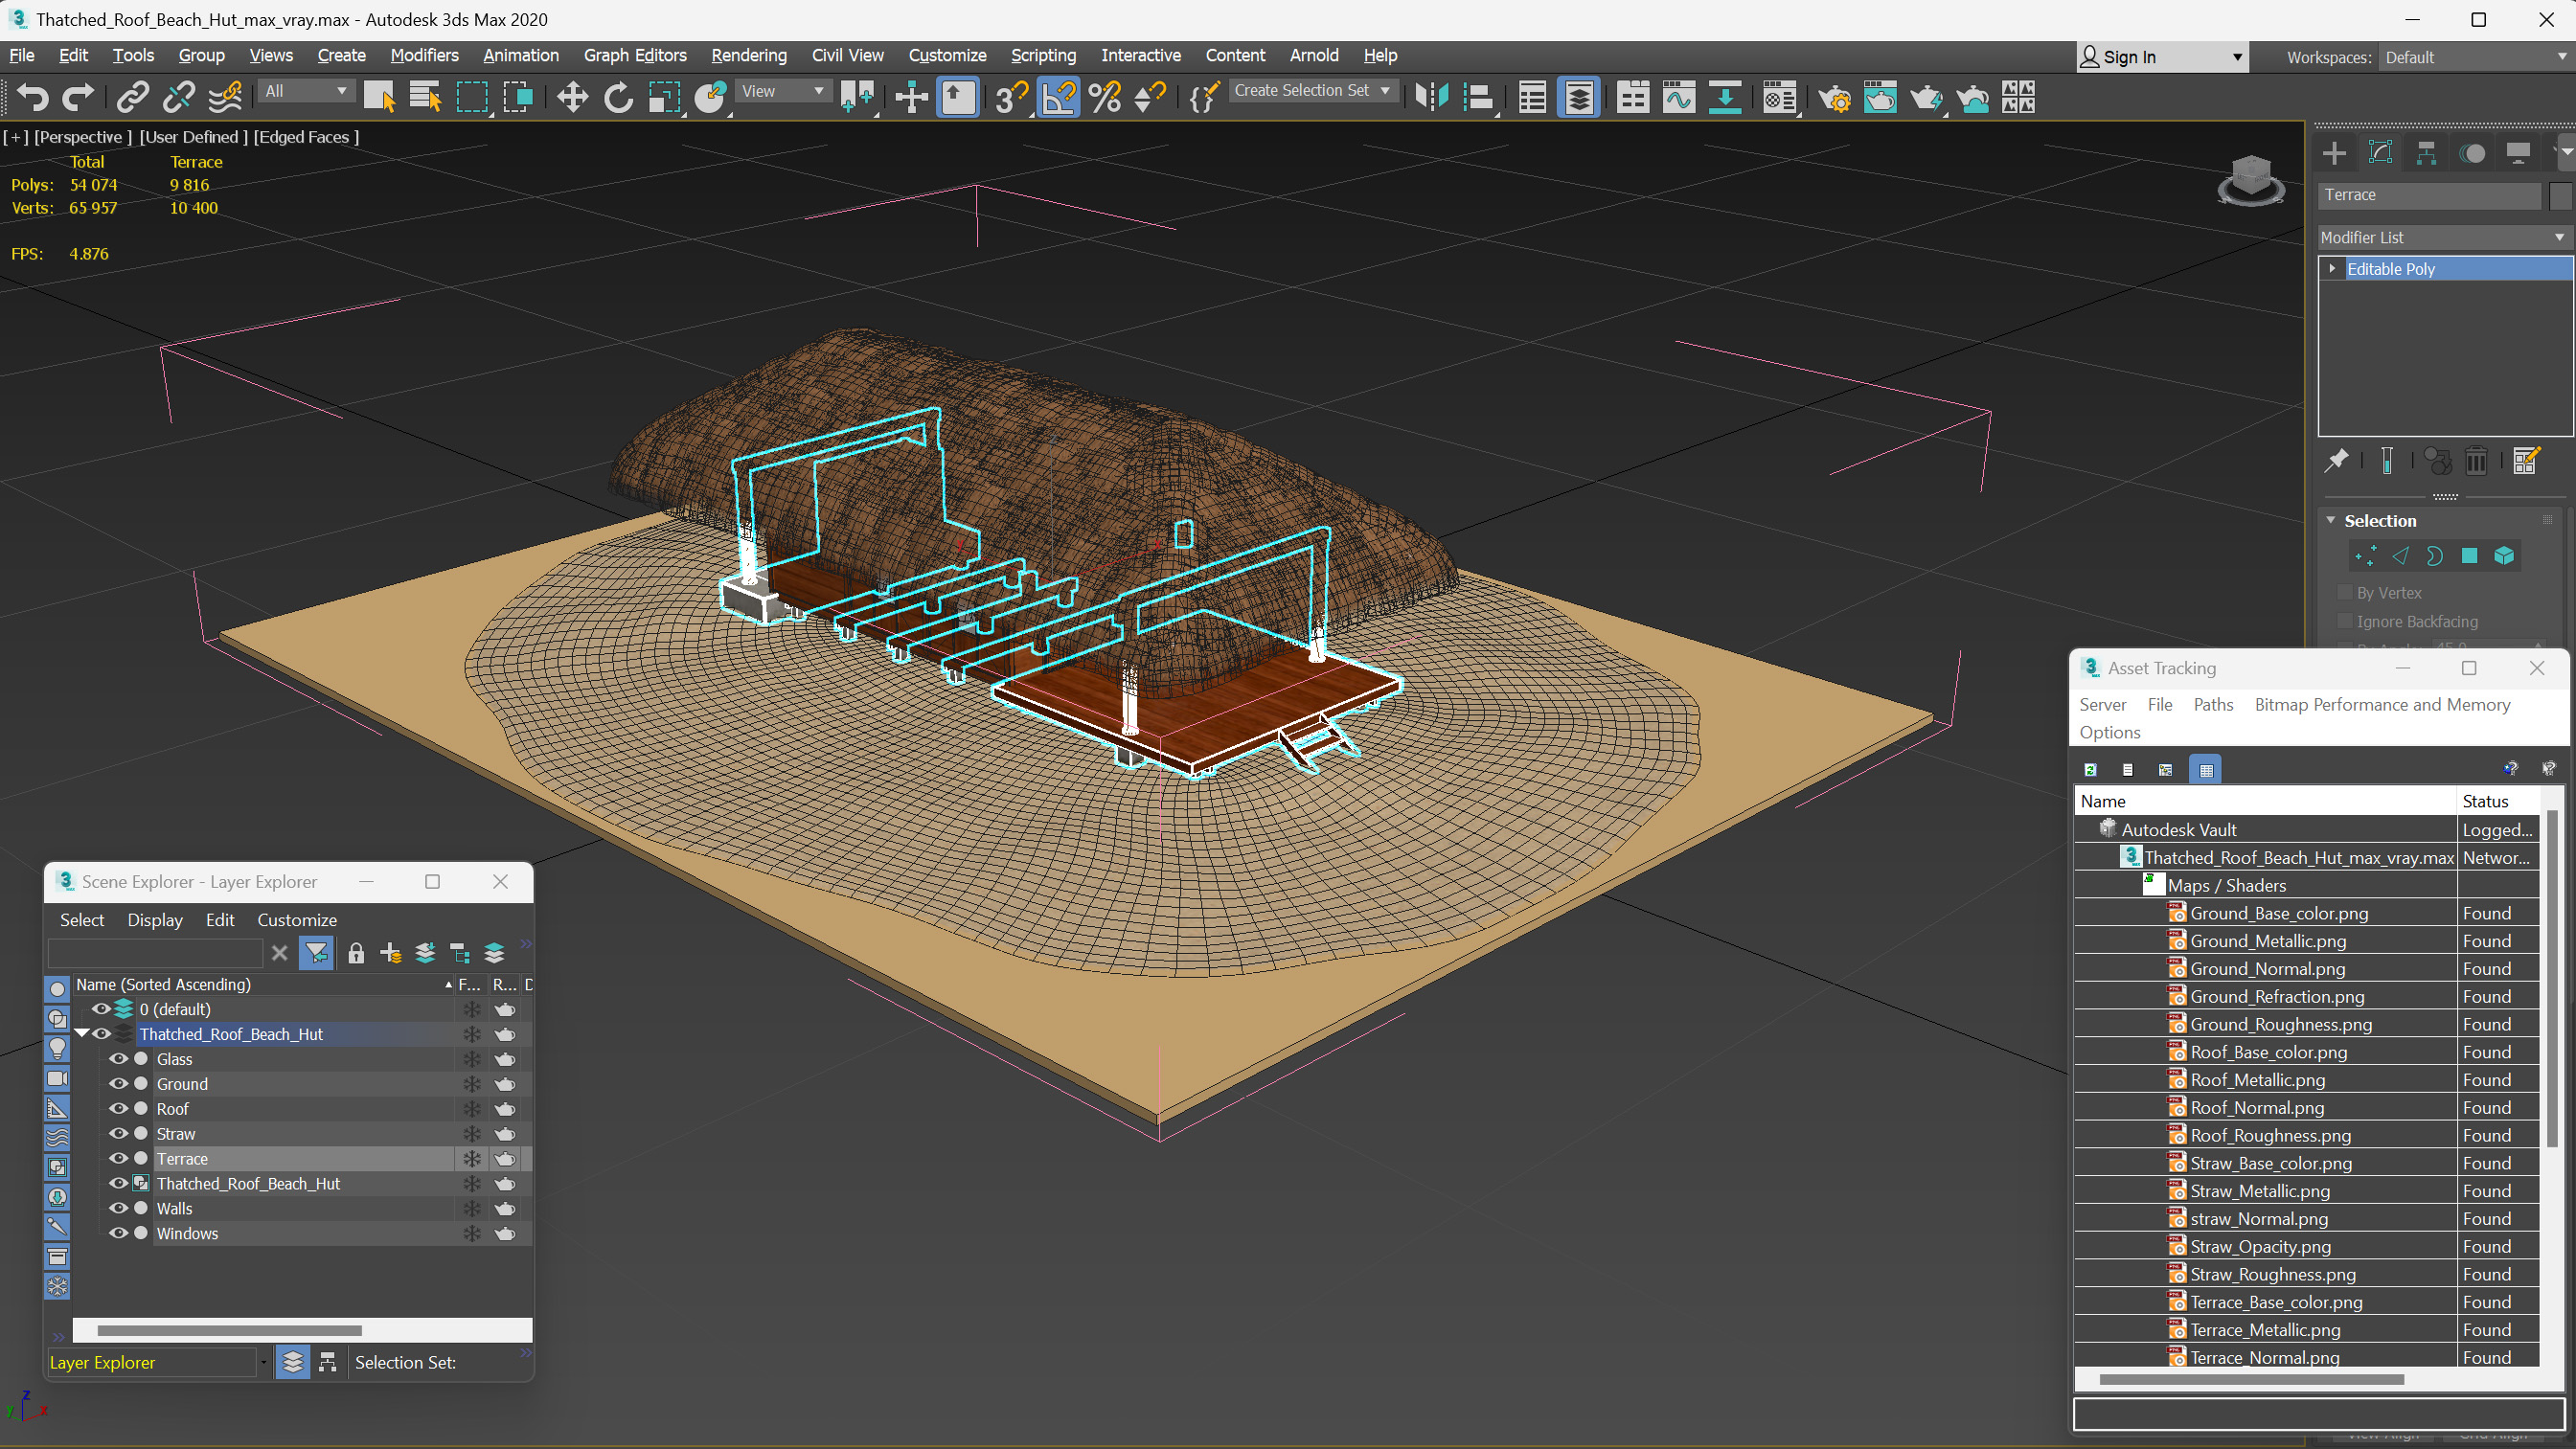Click Name (Sorted Ascending) column header
This screenshot has height=1449, width=2576.
pyautogui.click(x=263, y=985)
